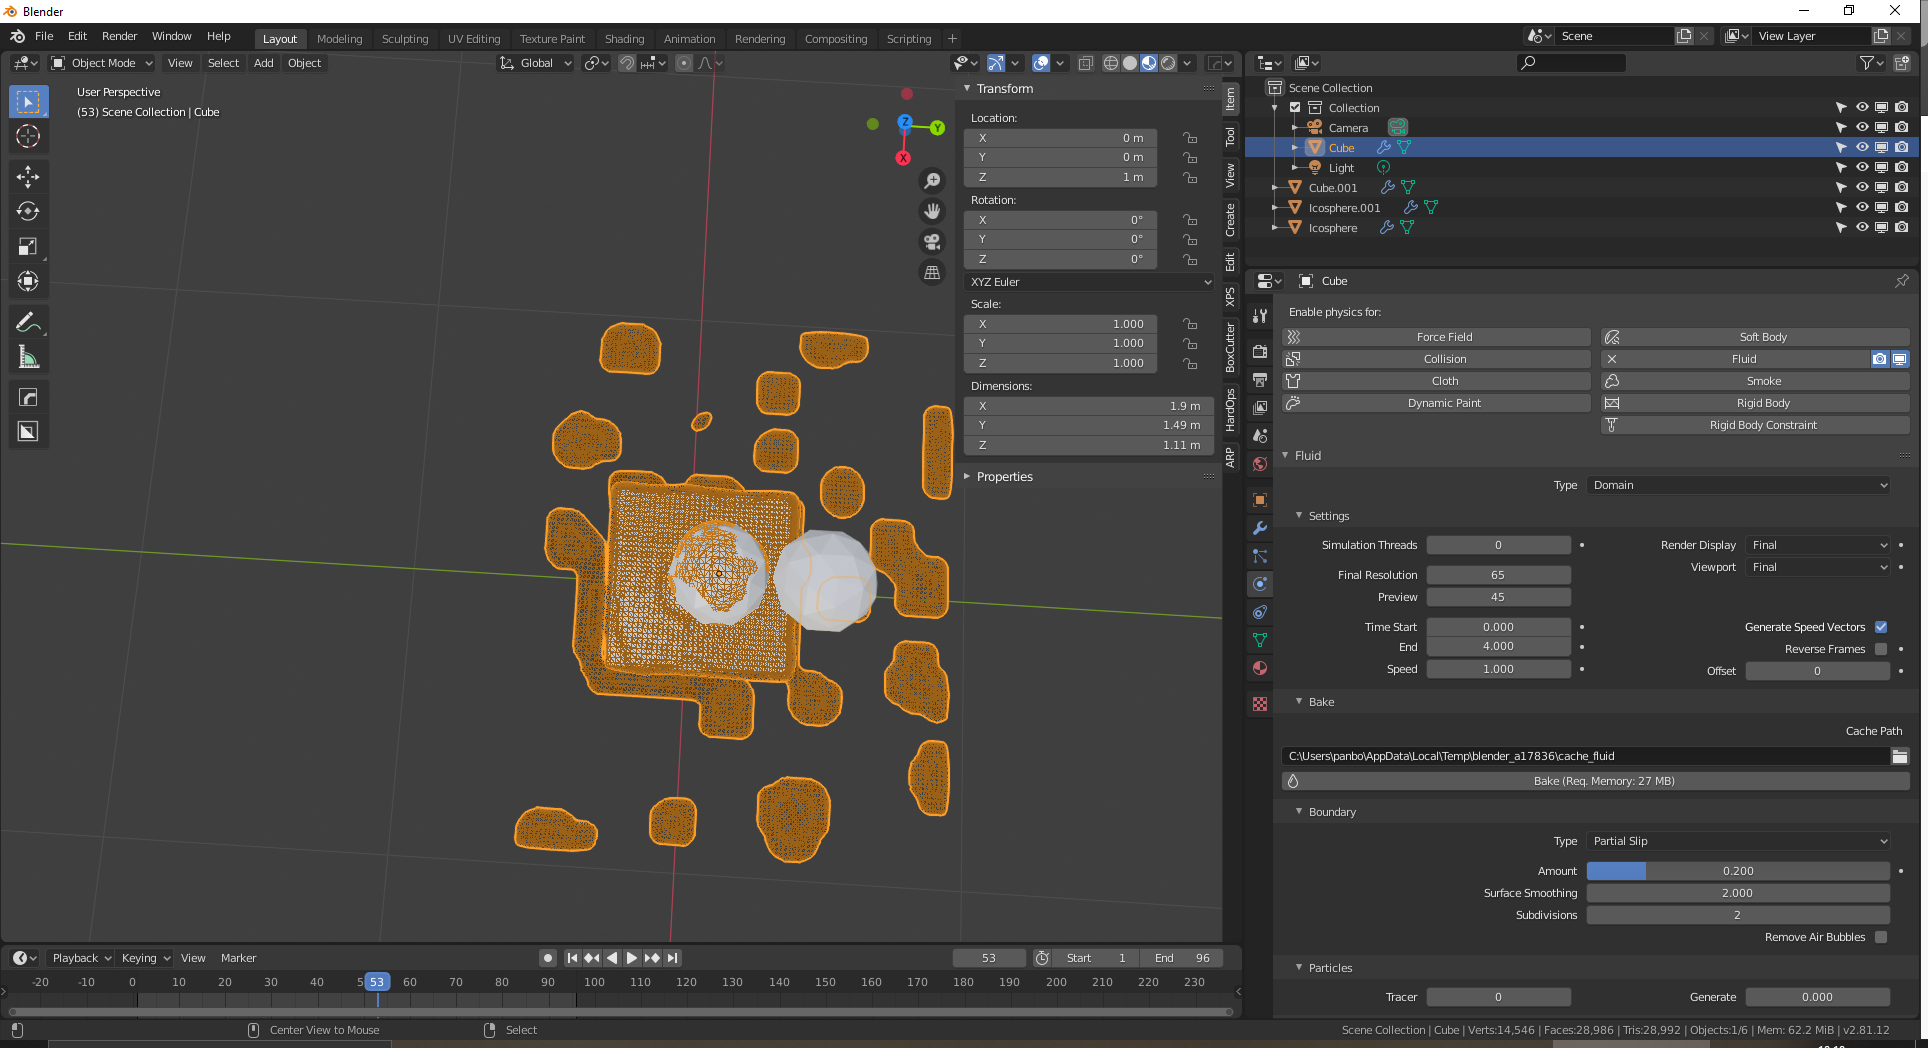The width and height of the screenshot is (1928, 1048).
Task: Open the Render menu
Action: click(119, 36)
